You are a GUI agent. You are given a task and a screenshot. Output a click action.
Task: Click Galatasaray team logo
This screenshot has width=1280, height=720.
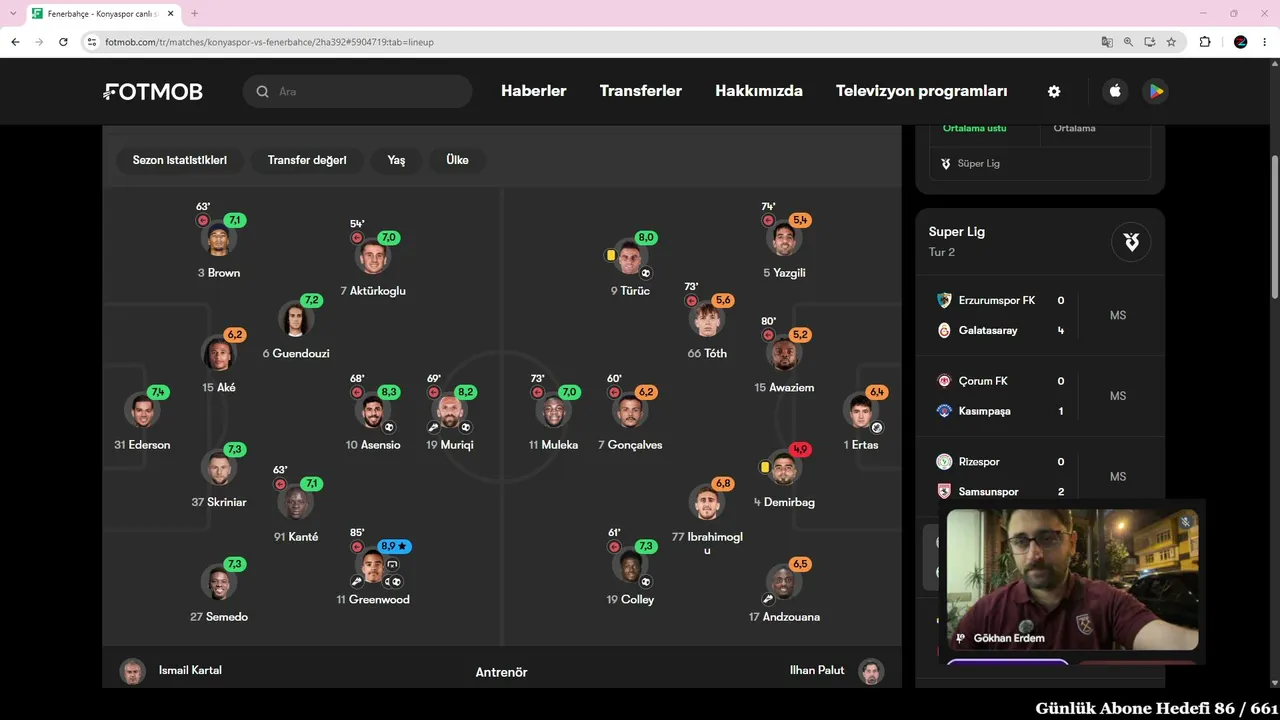[x=944, y=330]
